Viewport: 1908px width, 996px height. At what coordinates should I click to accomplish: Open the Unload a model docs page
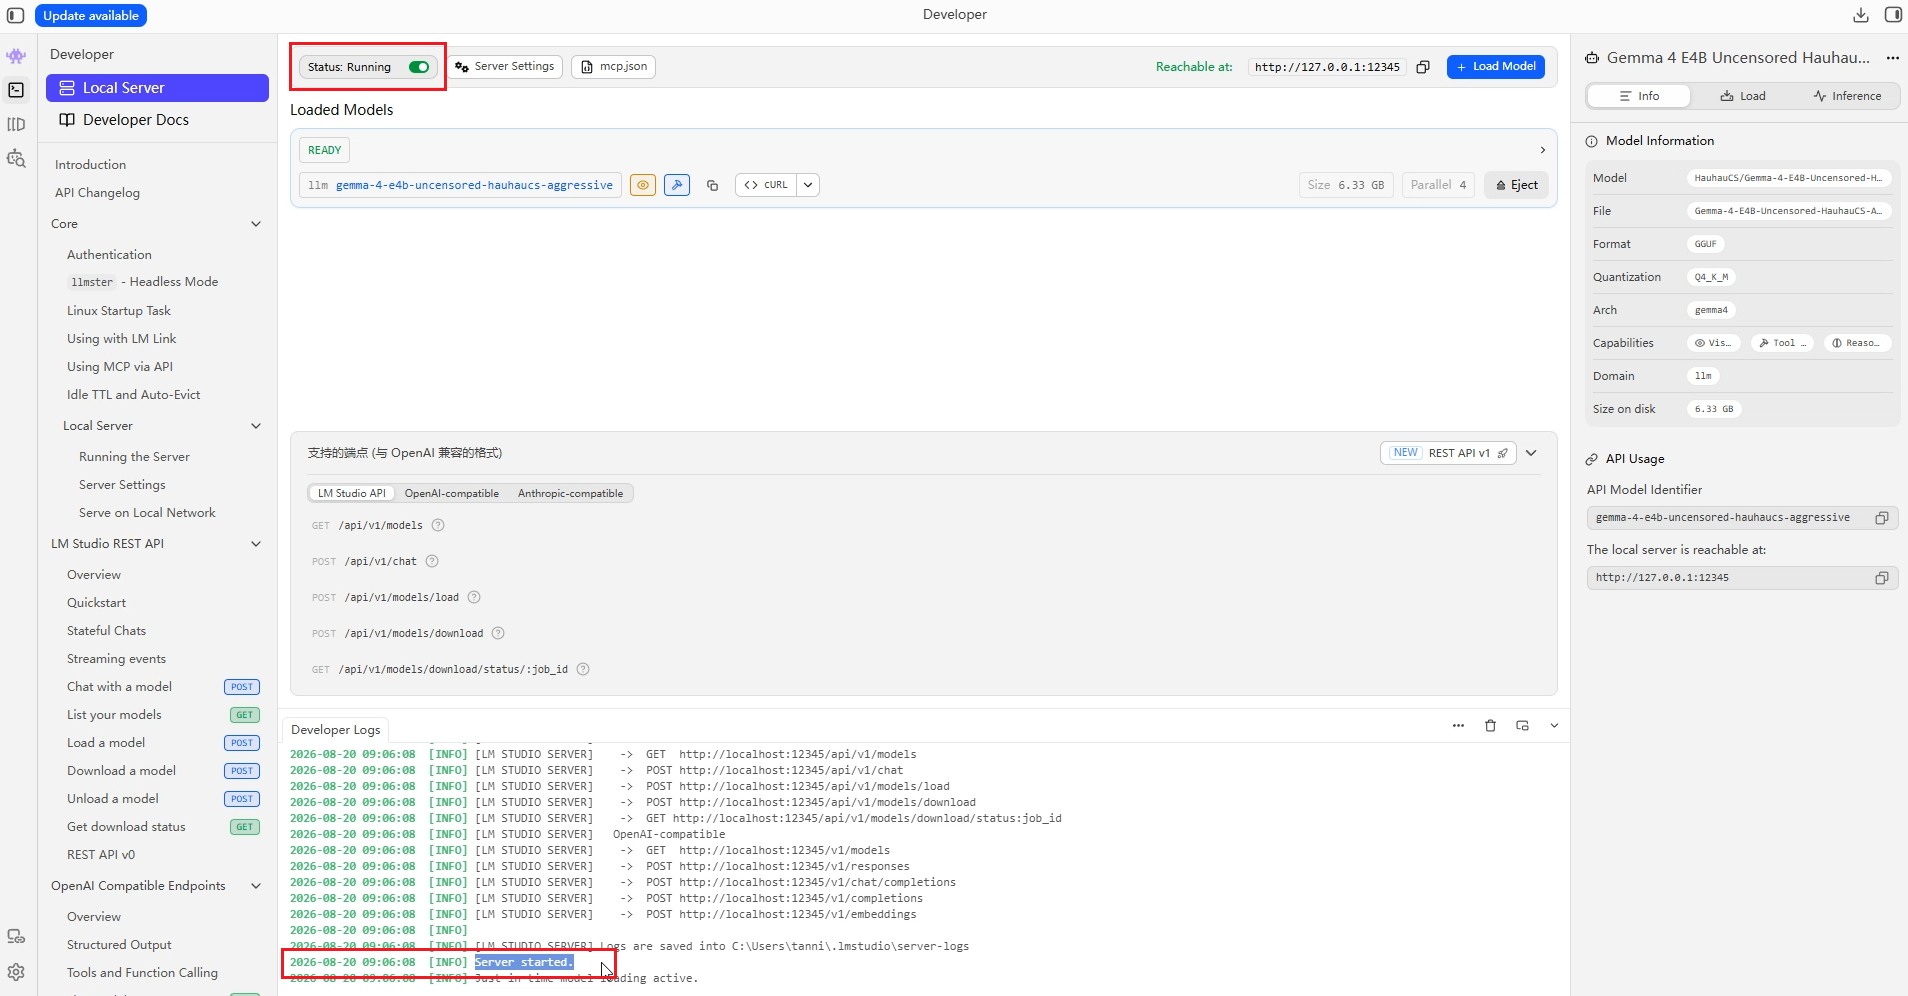113,799
